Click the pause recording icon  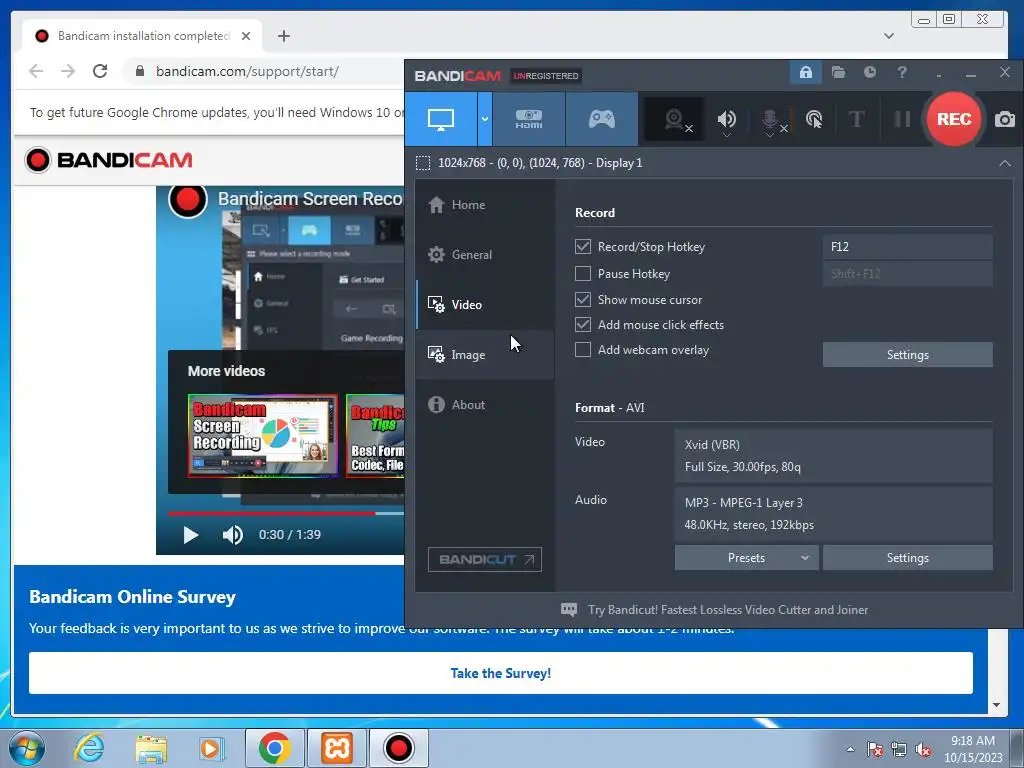pyautogui.click(x=902, y=119)
